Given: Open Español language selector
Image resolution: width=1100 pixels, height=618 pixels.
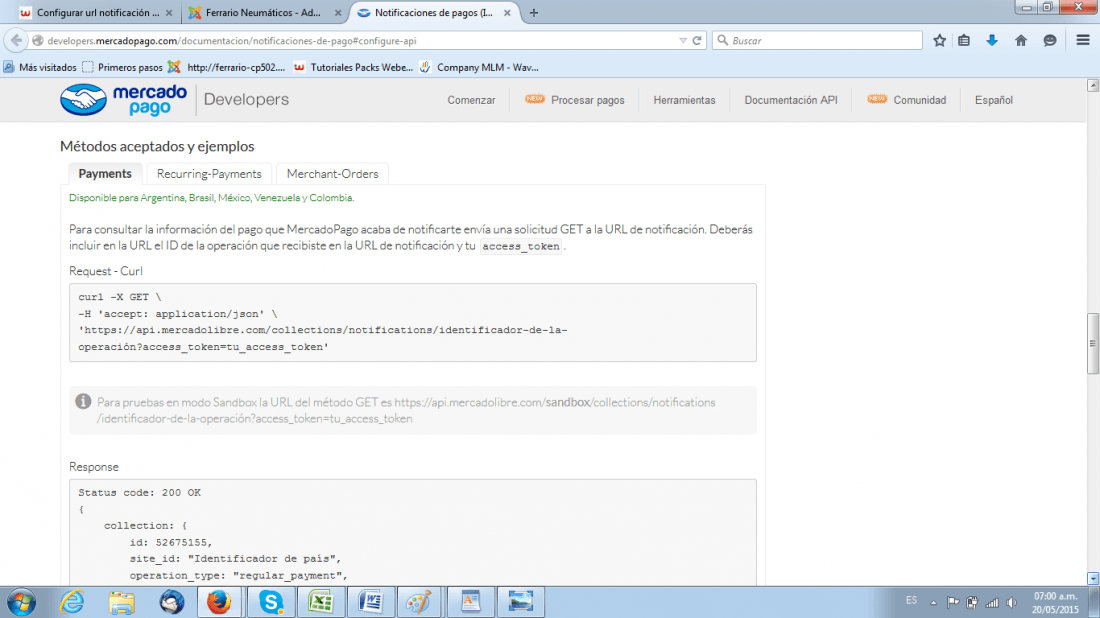Looking at the screenshot, I should point(993,100).
